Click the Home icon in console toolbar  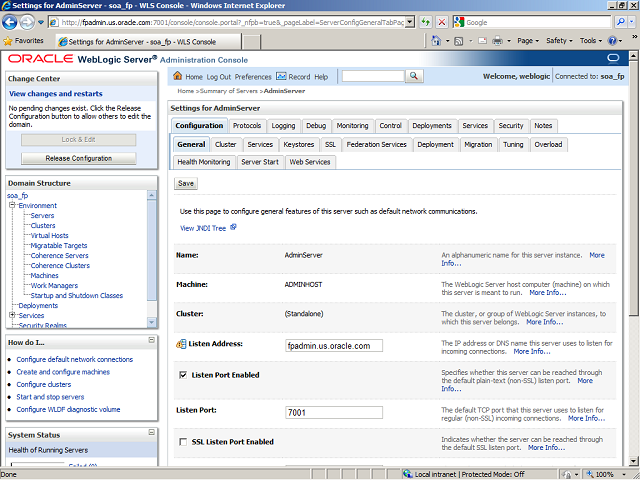(x=179, y=76)
